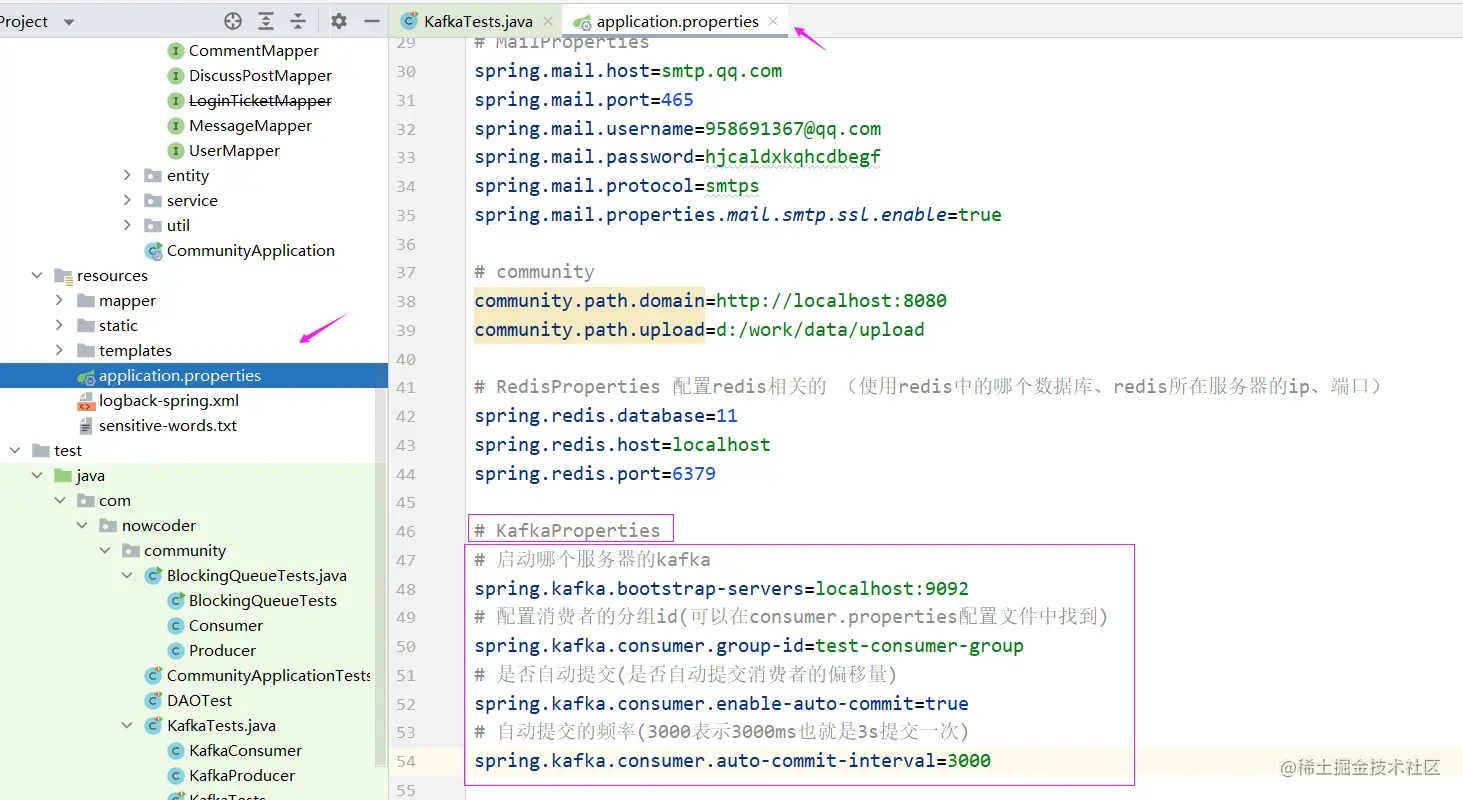Select the Producer class
The width and height of the screenshot is (1463, 800).
(x=222, y=651)
